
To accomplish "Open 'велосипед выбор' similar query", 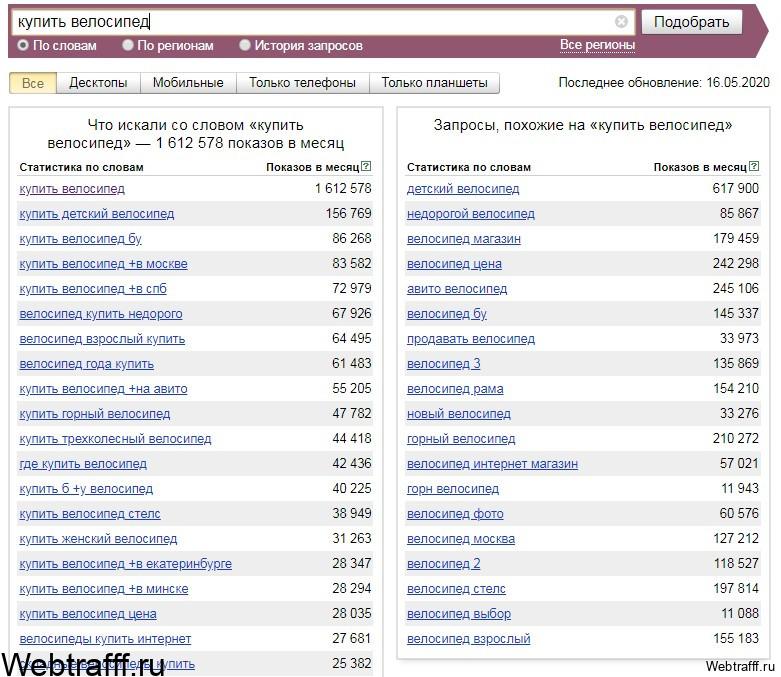I will pos(459,614).
